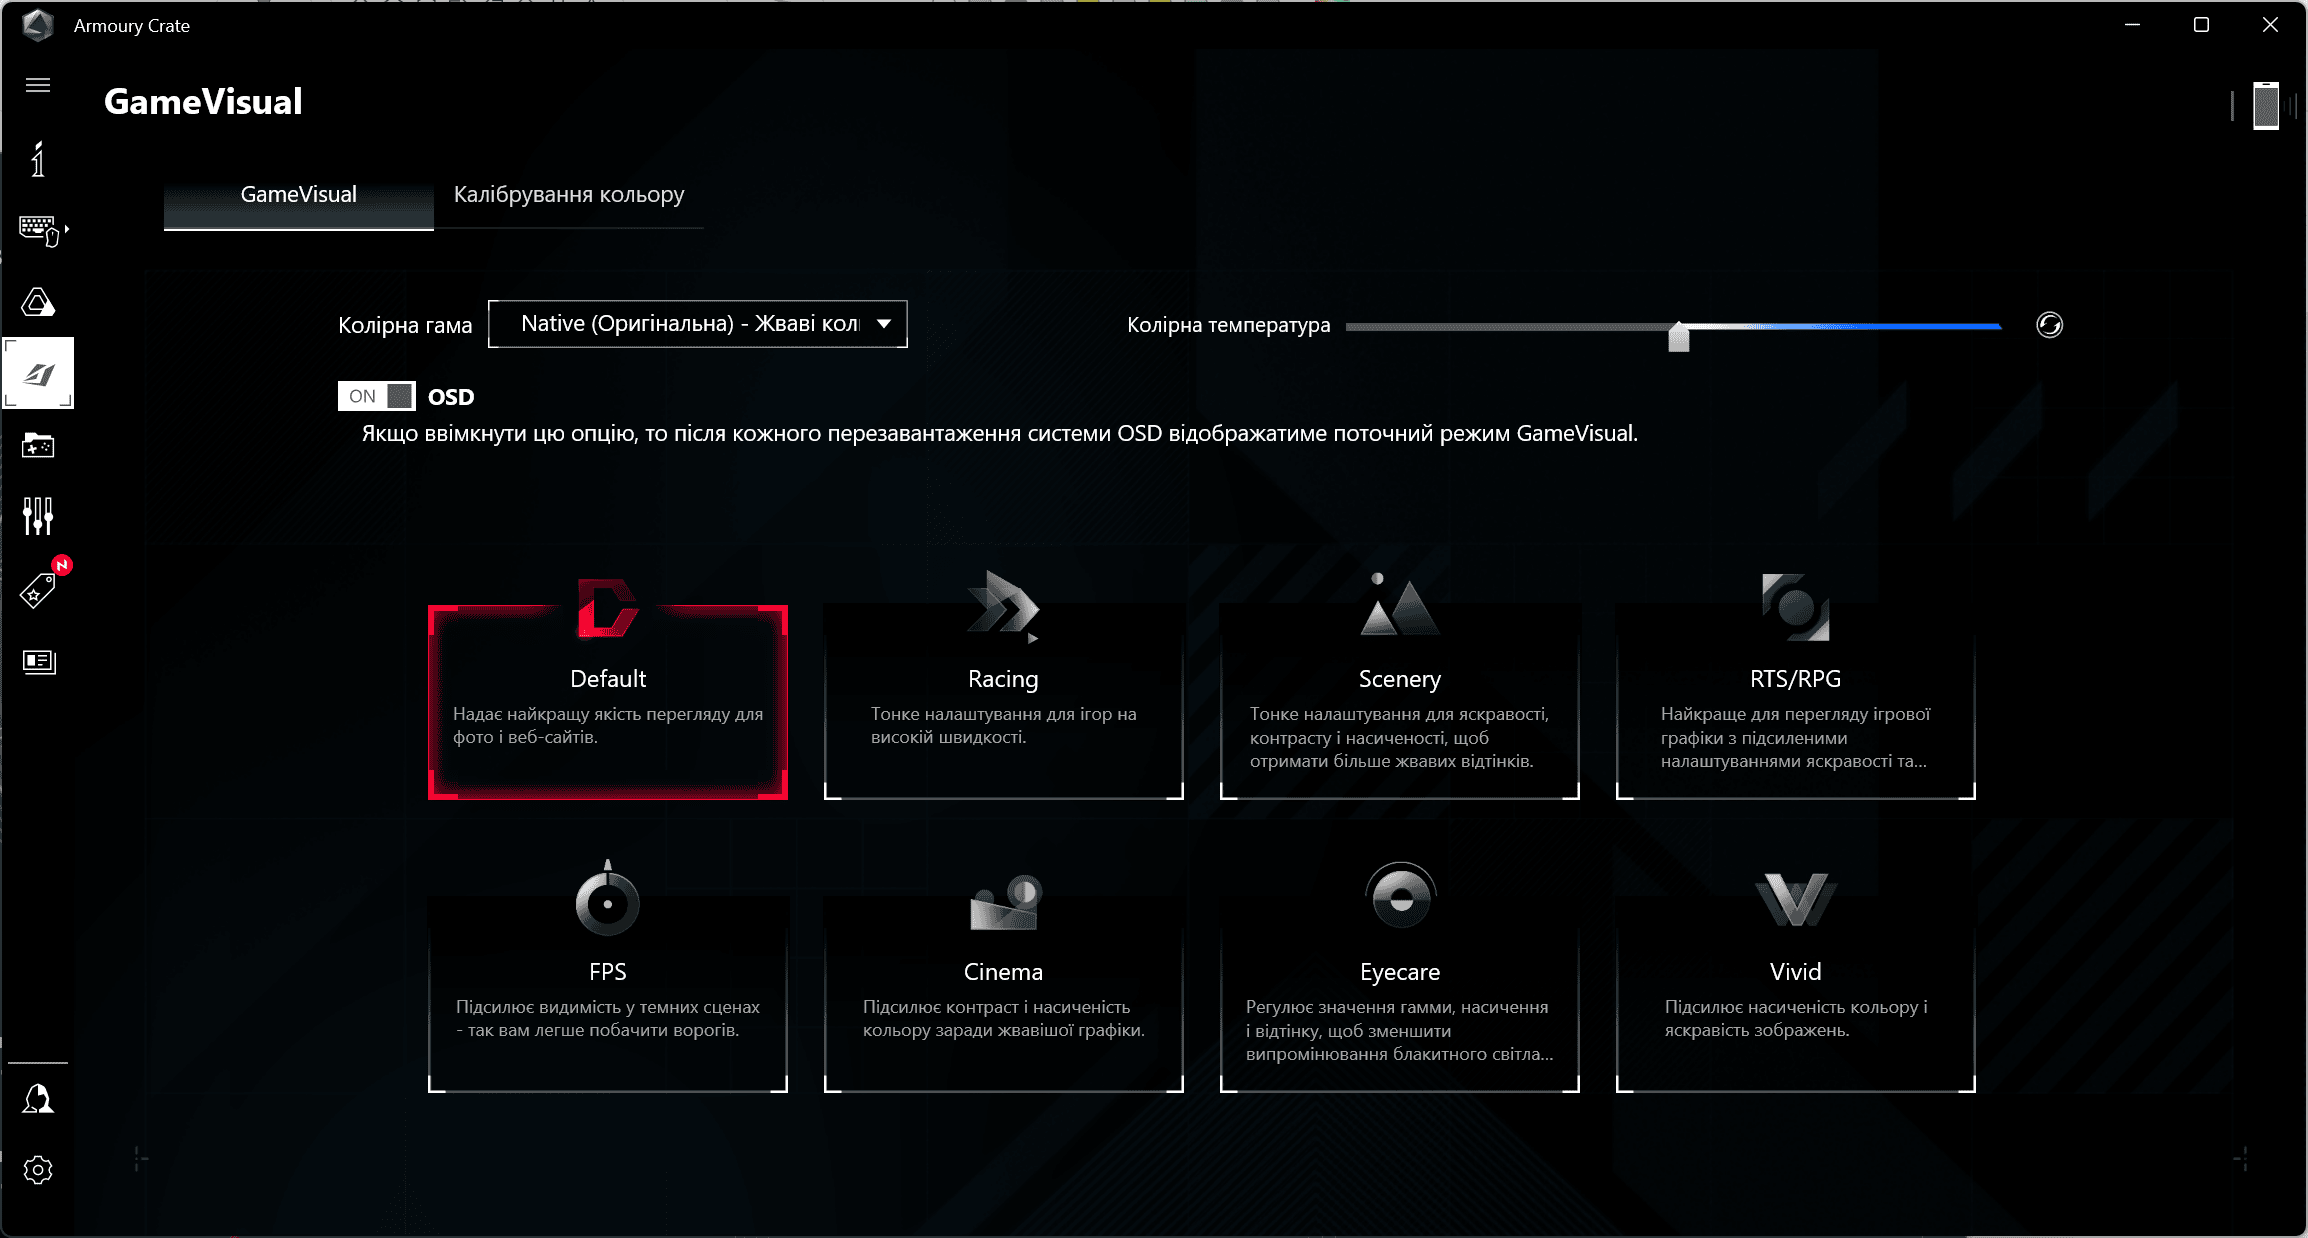
Task: Select the Default mode title
Action: click(608, 679)
